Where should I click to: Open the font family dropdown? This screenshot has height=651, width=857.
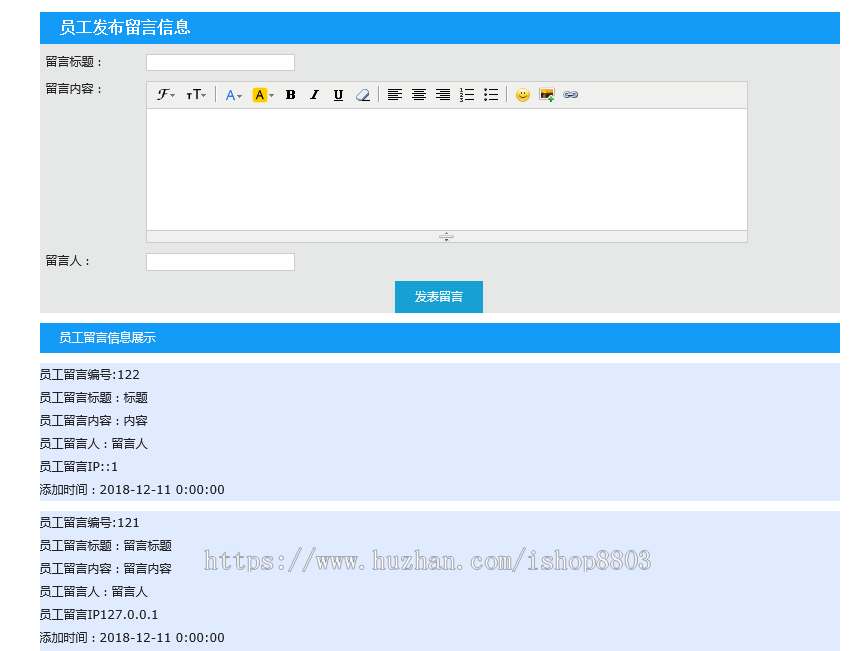164,94
